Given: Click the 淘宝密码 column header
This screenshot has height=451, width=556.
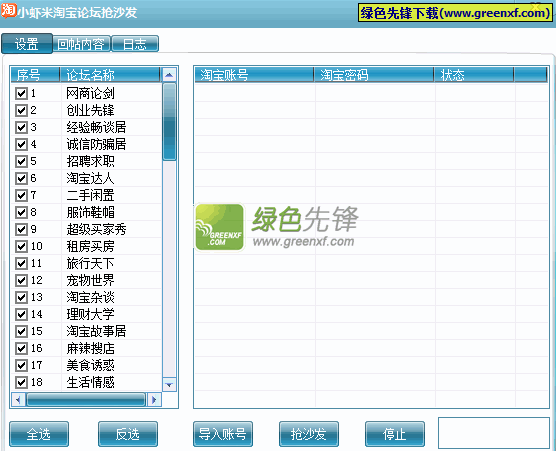Looking at the screenshot, I should (374, 75).
